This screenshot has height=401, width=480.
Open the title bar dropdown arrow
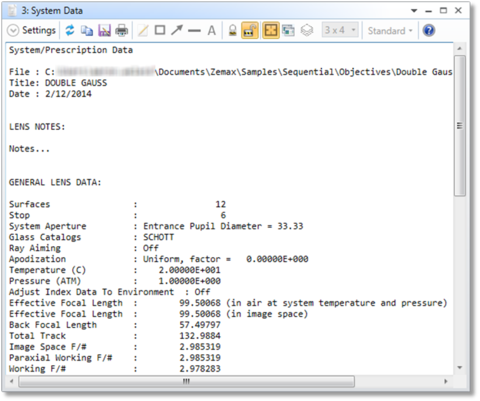coord(414,11)
